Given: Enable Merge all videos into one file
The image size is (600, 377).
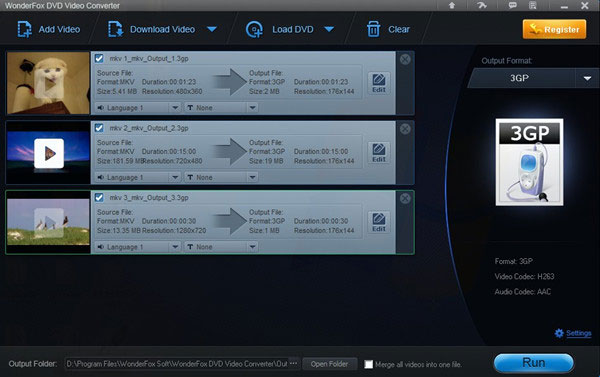Looking at the screenshot, I should [368, 364].
